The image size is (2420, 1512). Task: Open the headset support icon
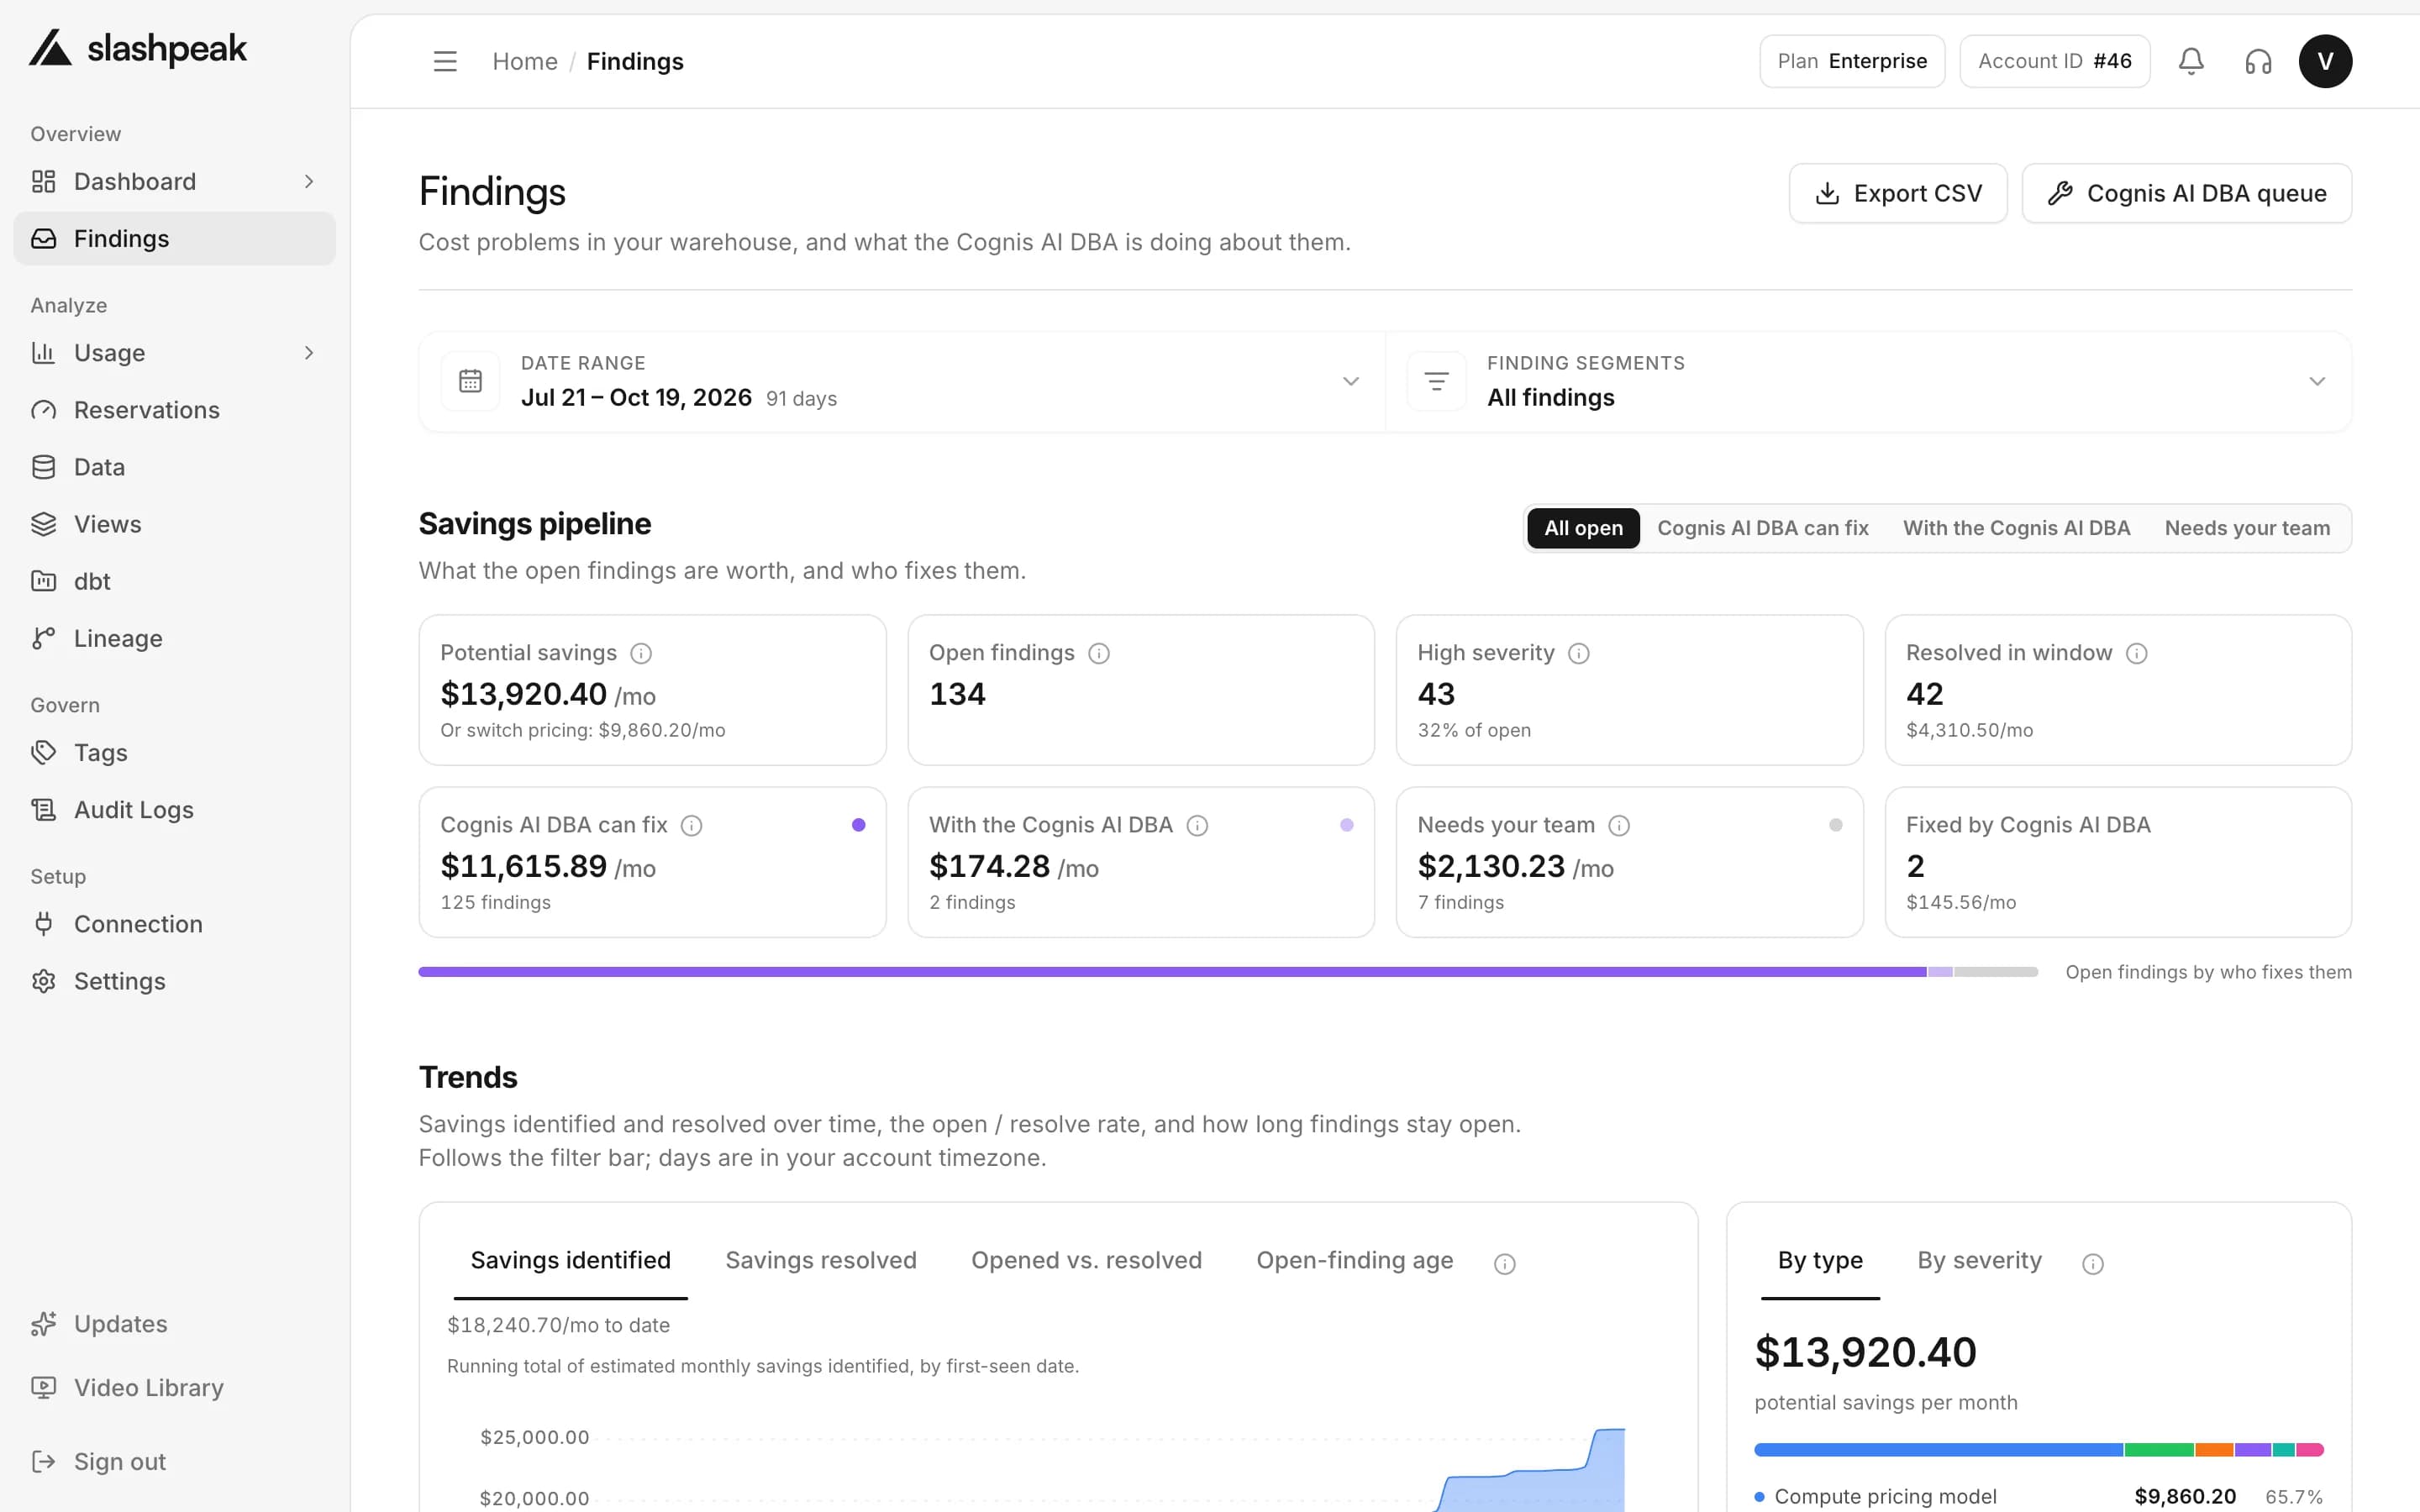2258,61
